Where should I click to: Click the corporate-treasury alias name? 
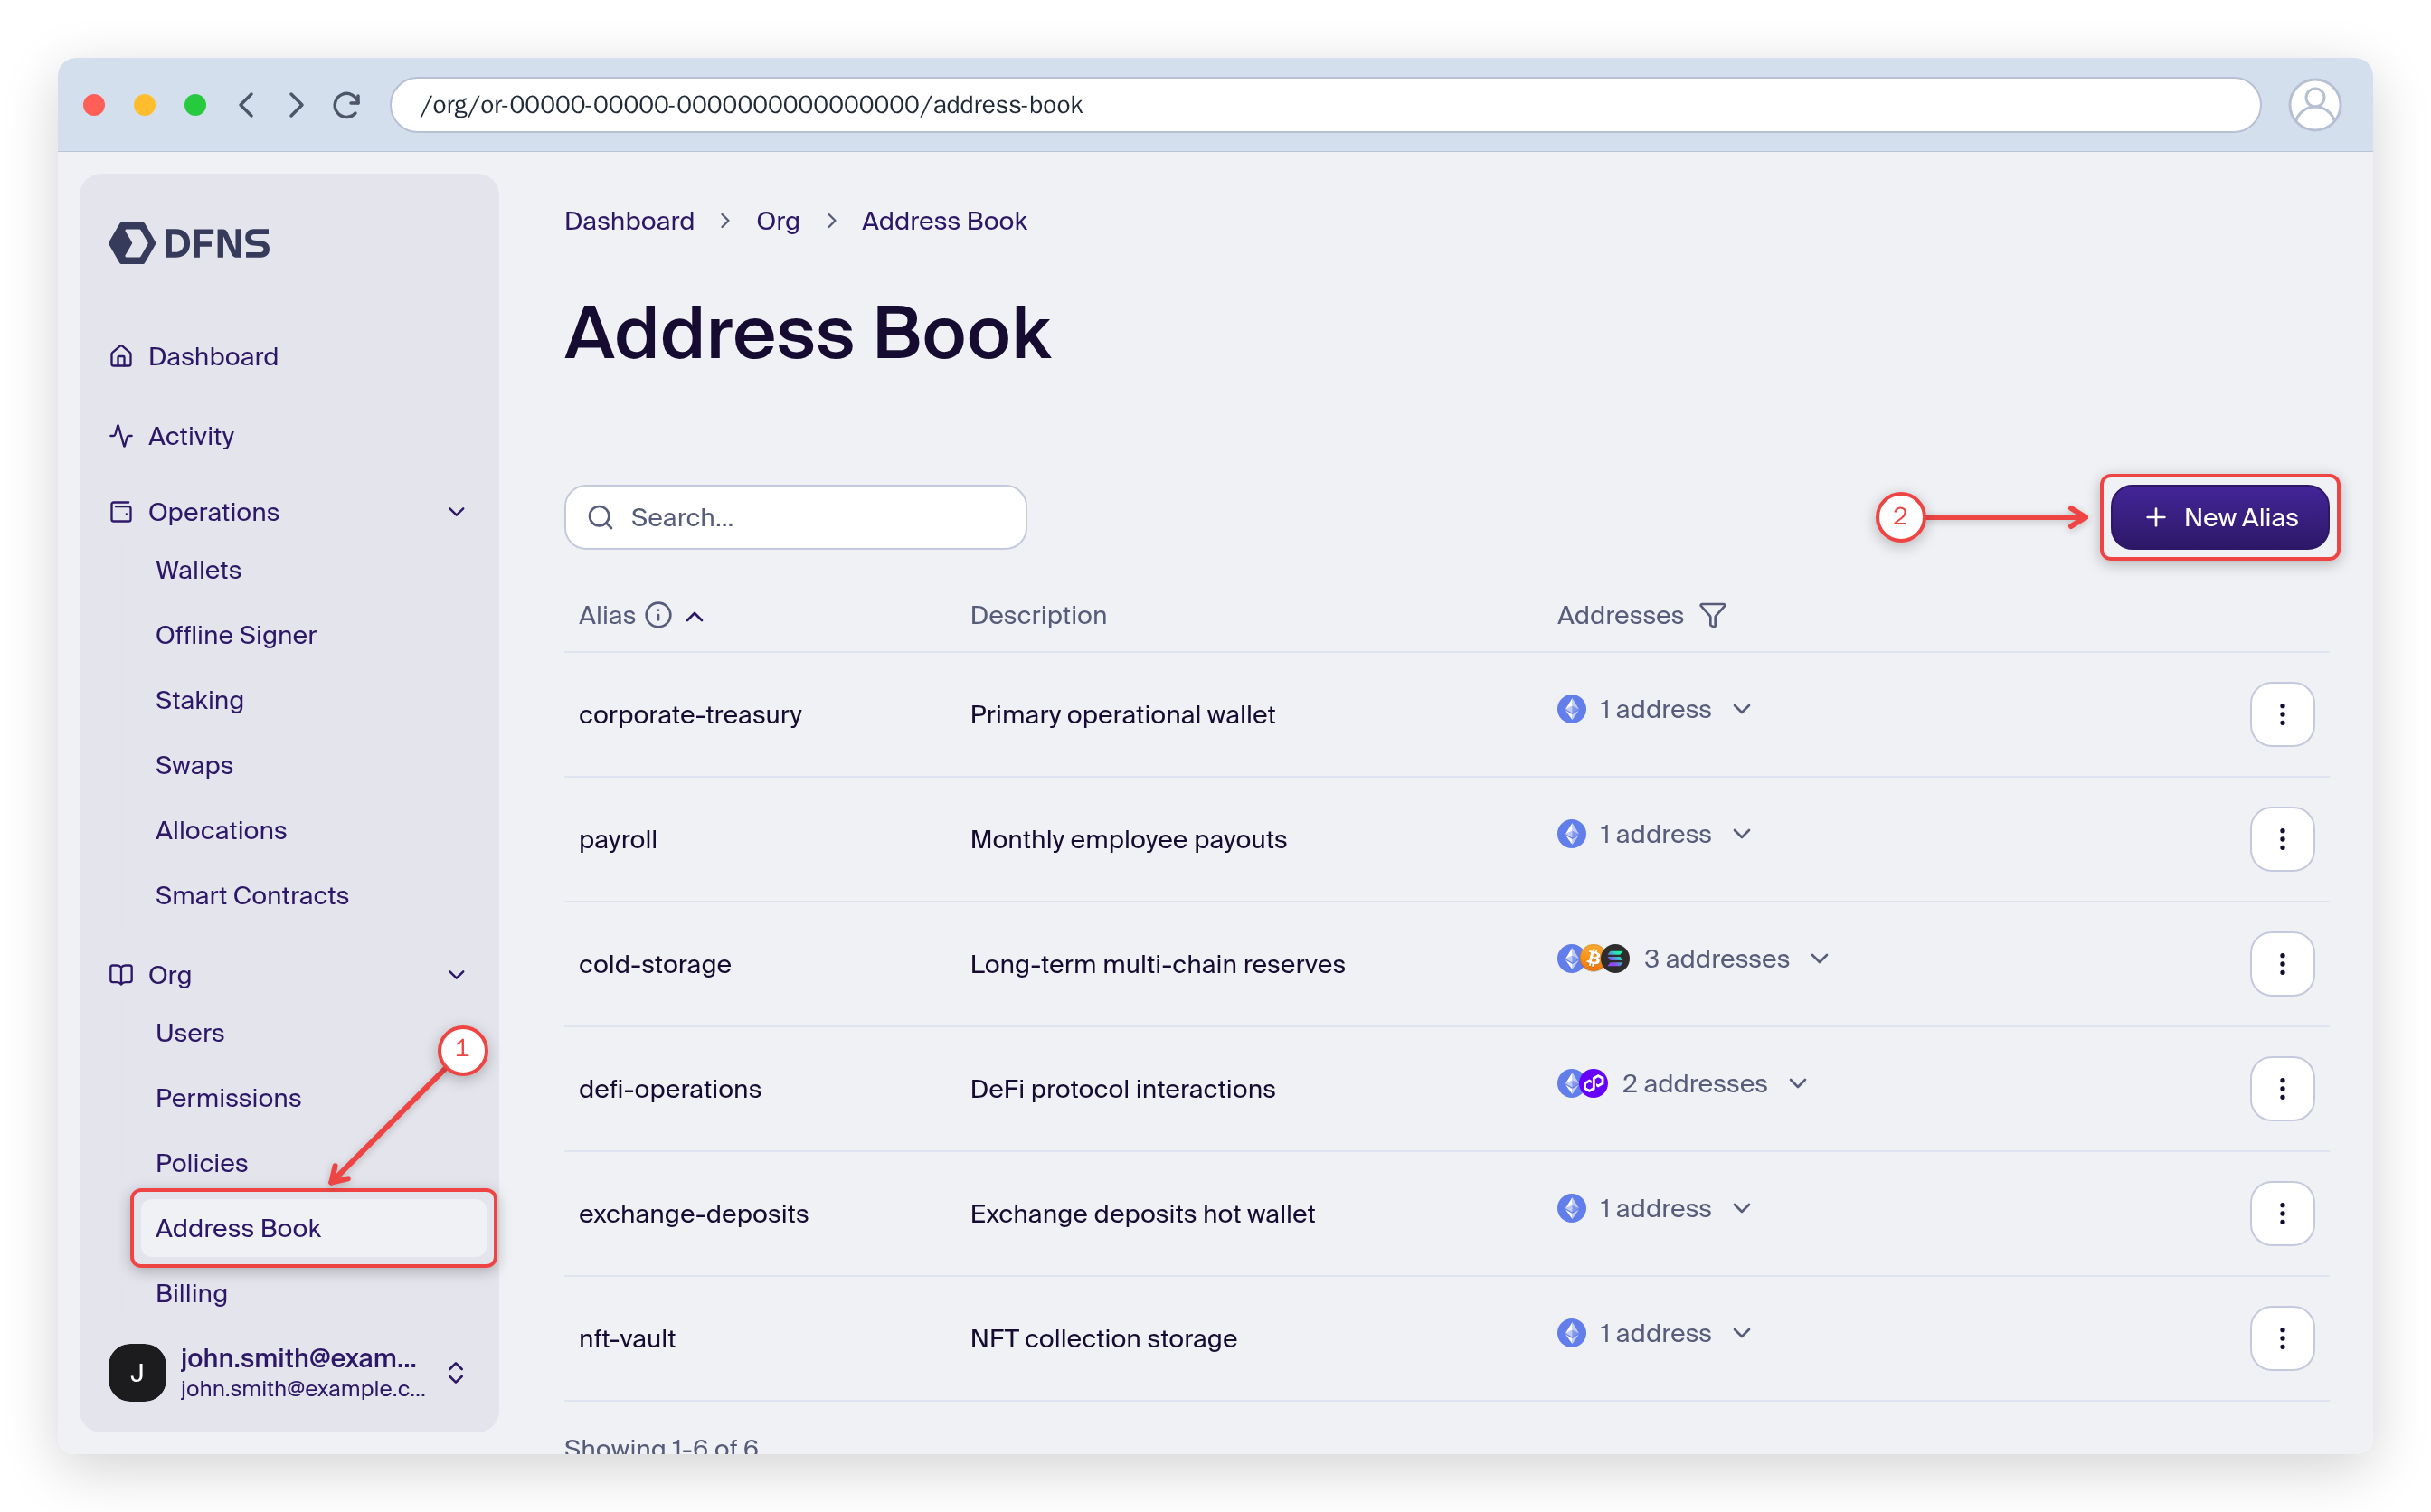click(x=690, y=715)
